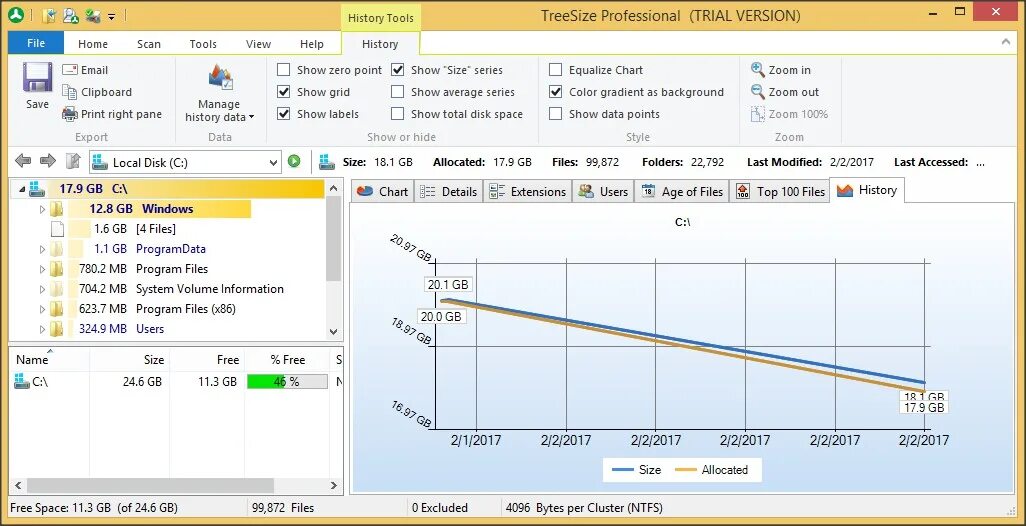Click the drive list horizontal scrollbar right arrow
Viewport: 1026px width, 526px height.
tap(334, 485)
